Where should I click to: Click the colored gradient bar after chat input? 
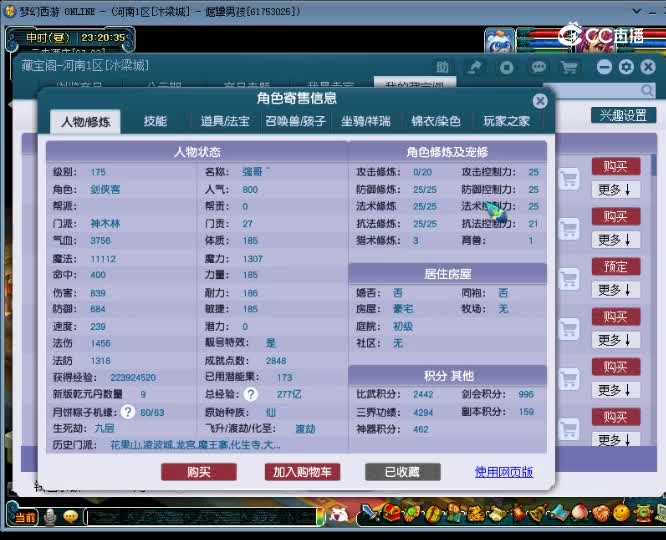320,517
